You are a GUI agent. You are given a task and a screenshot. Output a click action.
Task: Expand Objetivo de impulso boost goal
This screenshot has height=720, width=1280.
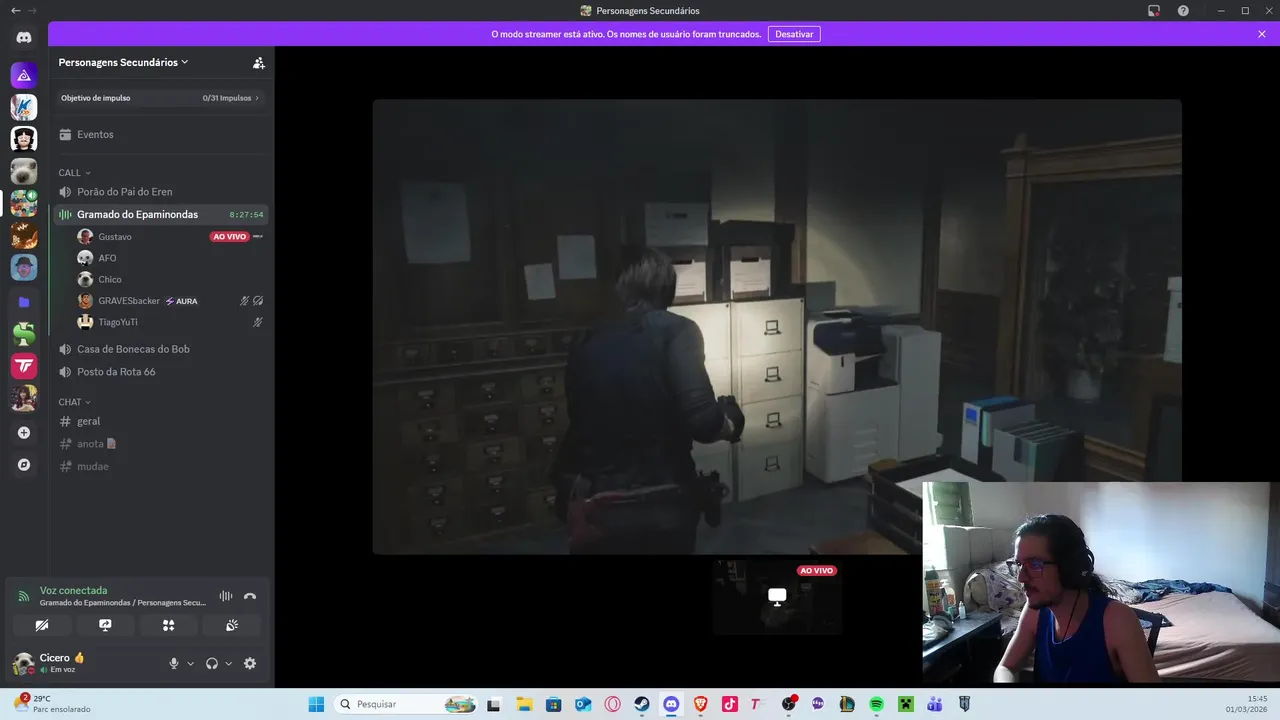click(x=160, y=98)
